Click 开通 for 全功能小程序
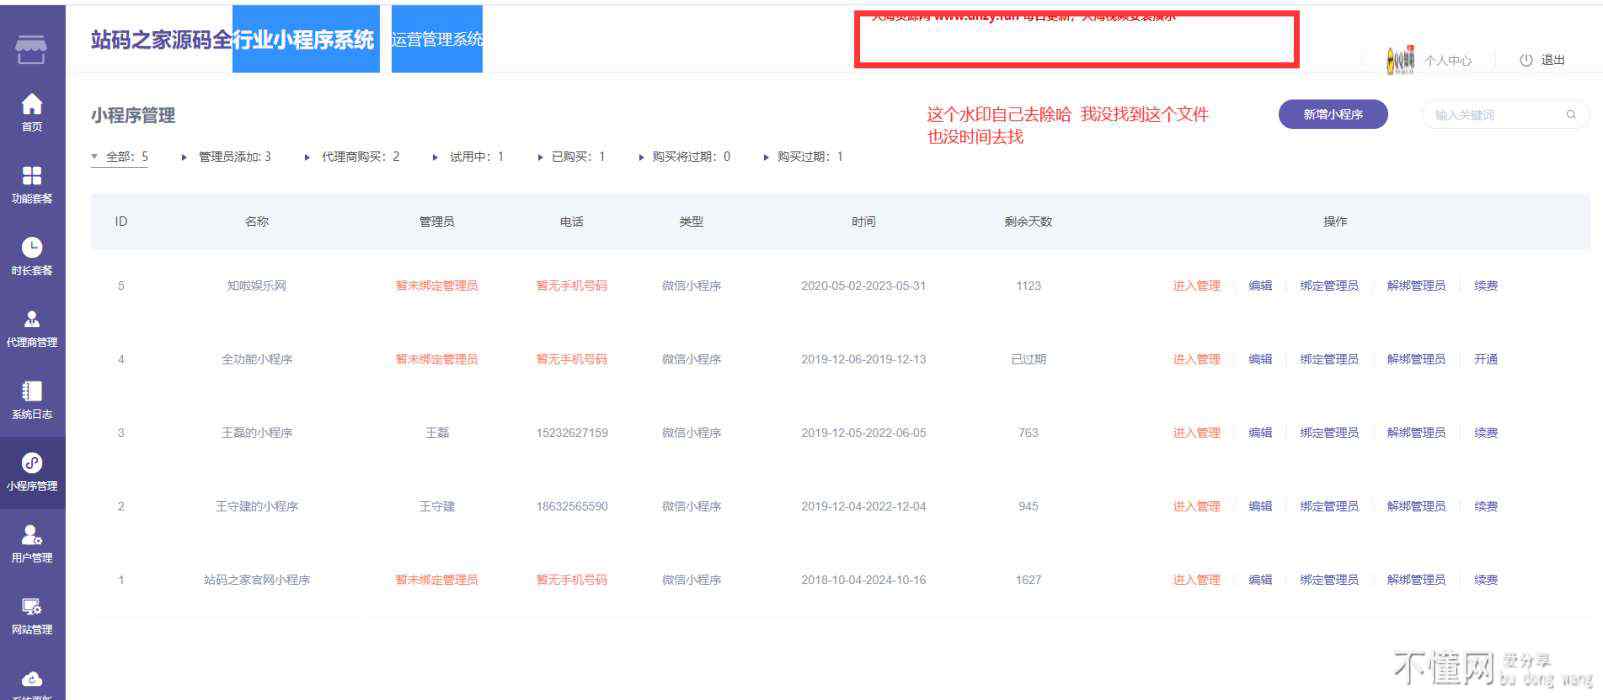This screenshot has height=700, width=1603. pos(1486,359)
